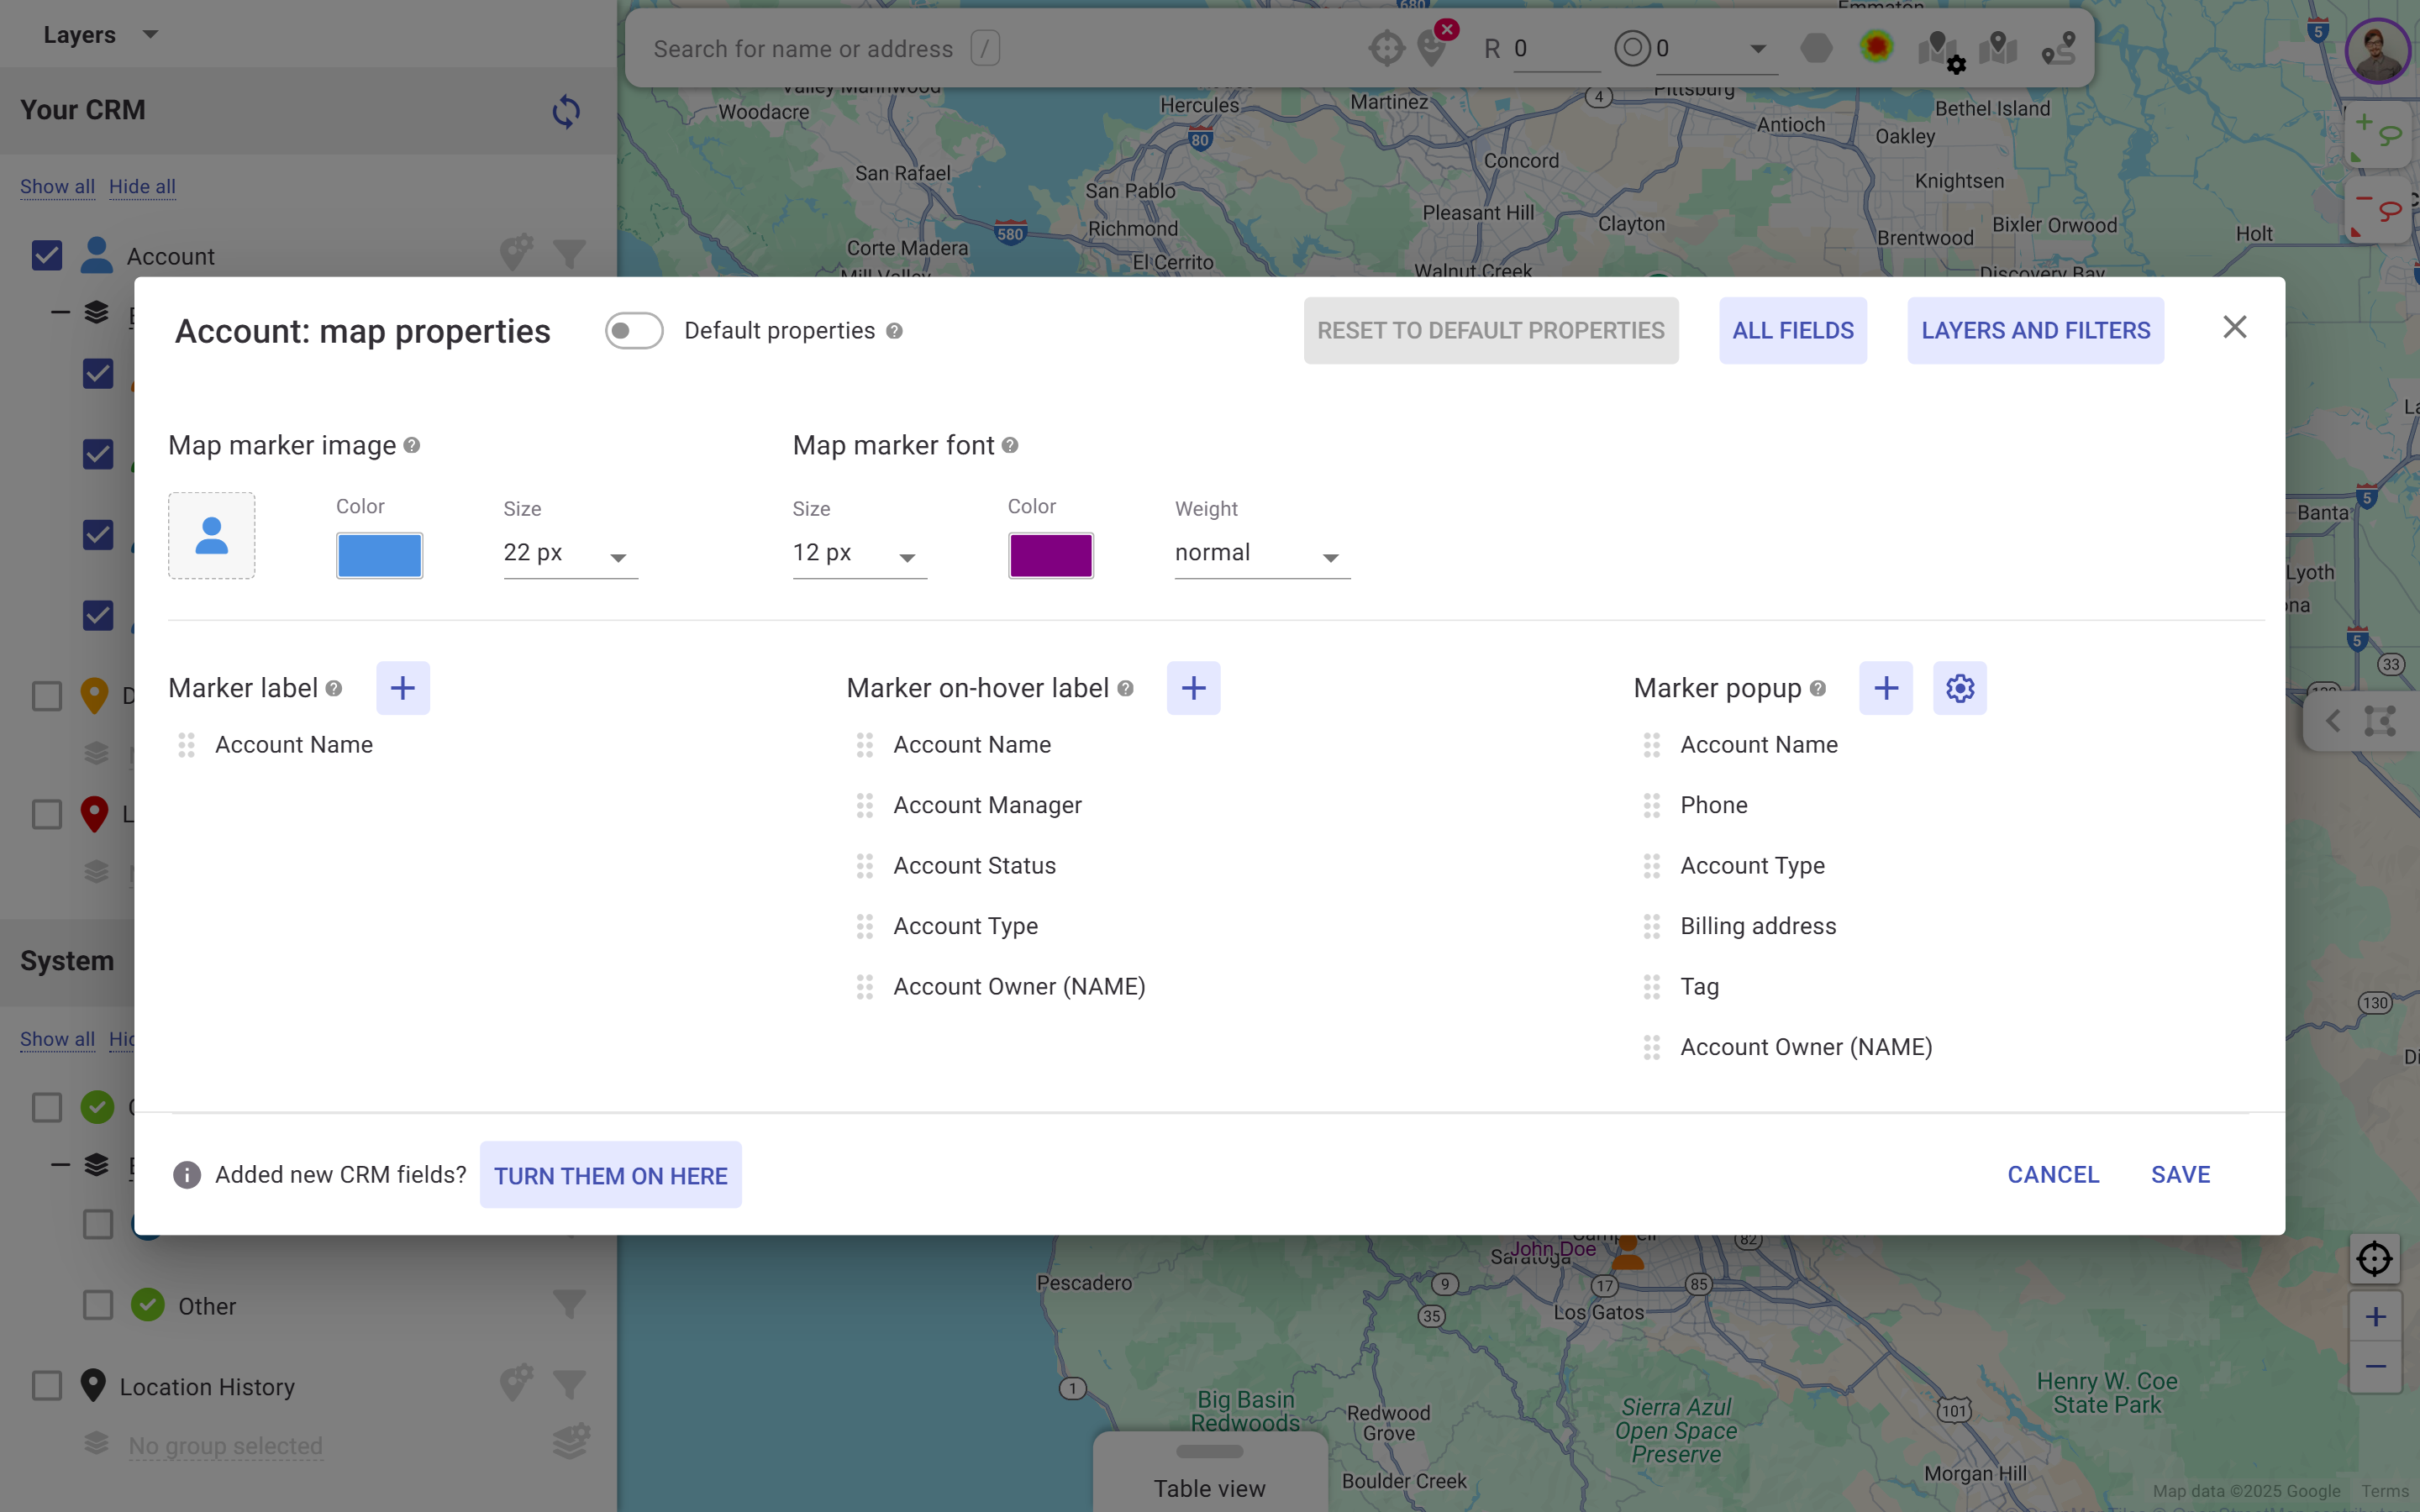
Task: Open settings gear next to Marker popup
Action: point(1959,688)
